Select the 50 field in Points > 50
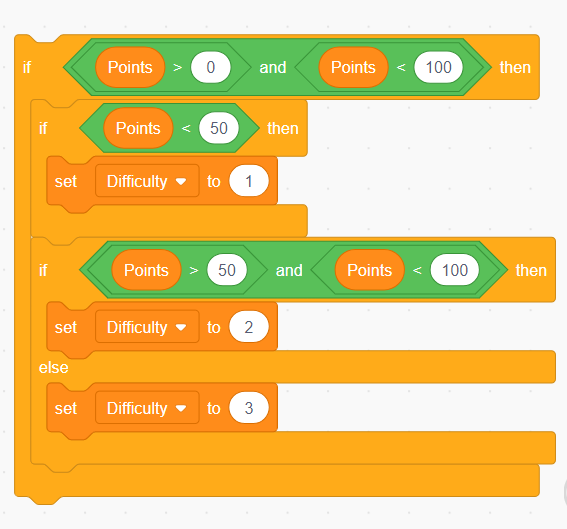Screen dimensions: 567x529 (227, 270)
